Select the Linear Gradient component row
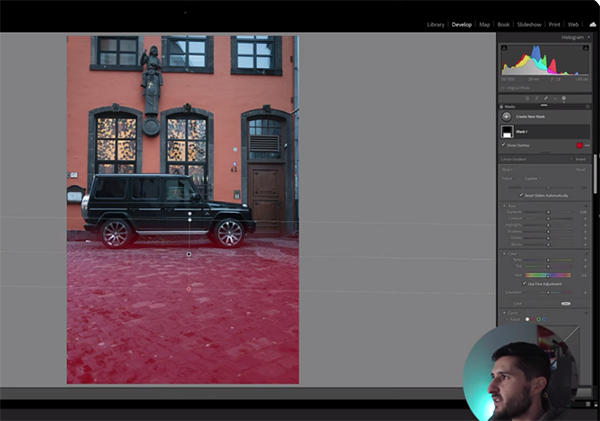The image size is (600, 421). [x=545, y=159]
